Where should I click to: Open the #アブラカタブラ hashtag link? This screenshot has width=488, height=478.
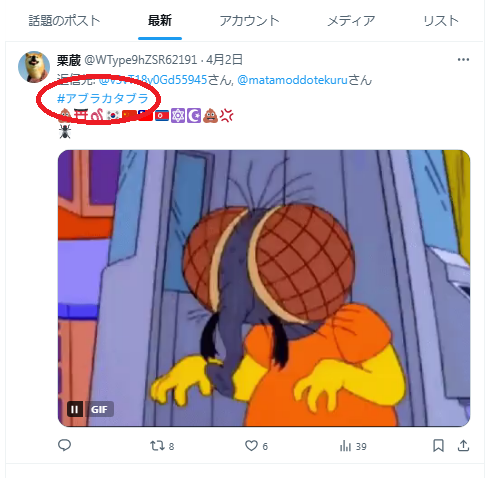tap(103, 98)
